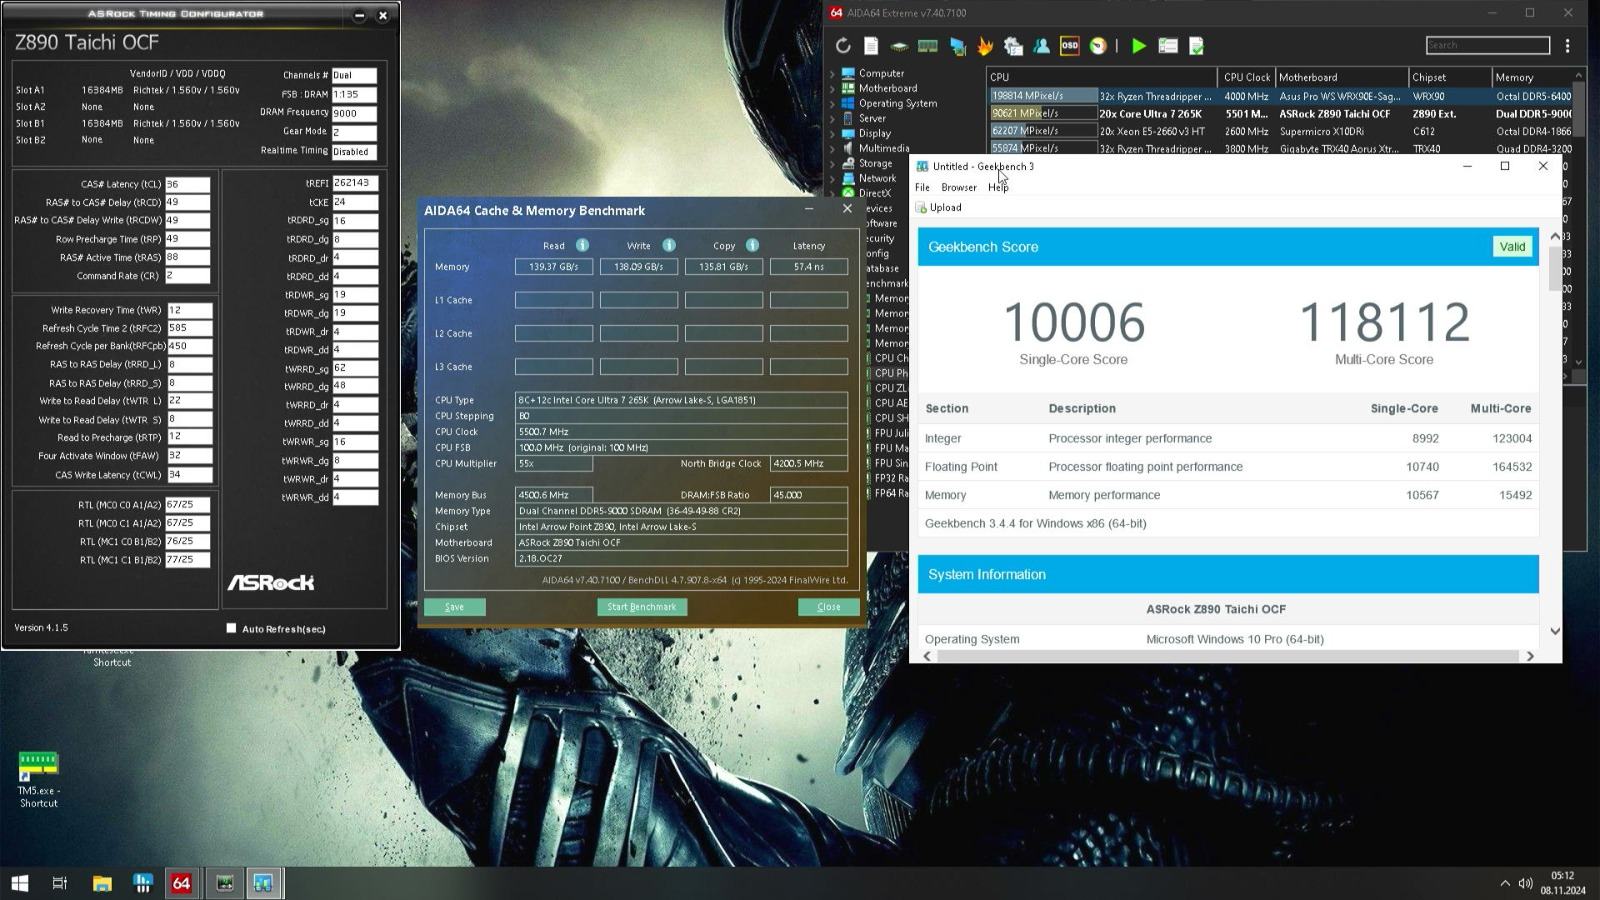Open the AIDA64 three-dot options menu
The image size is (1600, 900).
[x=1567, y=46]
